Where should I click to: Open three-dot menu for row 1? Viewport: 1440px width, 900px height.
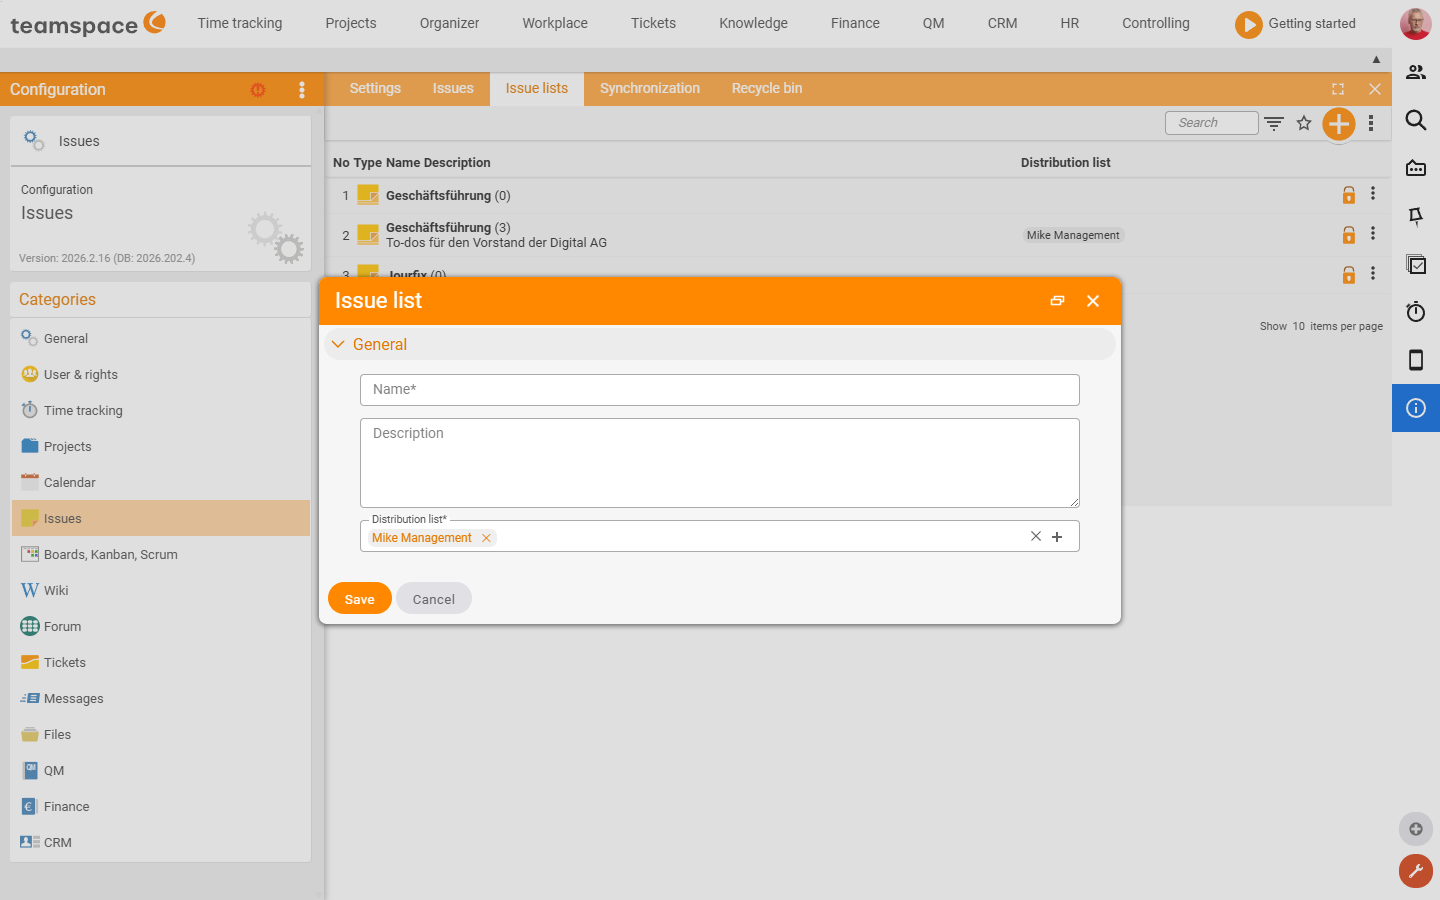pos(1373,193)
